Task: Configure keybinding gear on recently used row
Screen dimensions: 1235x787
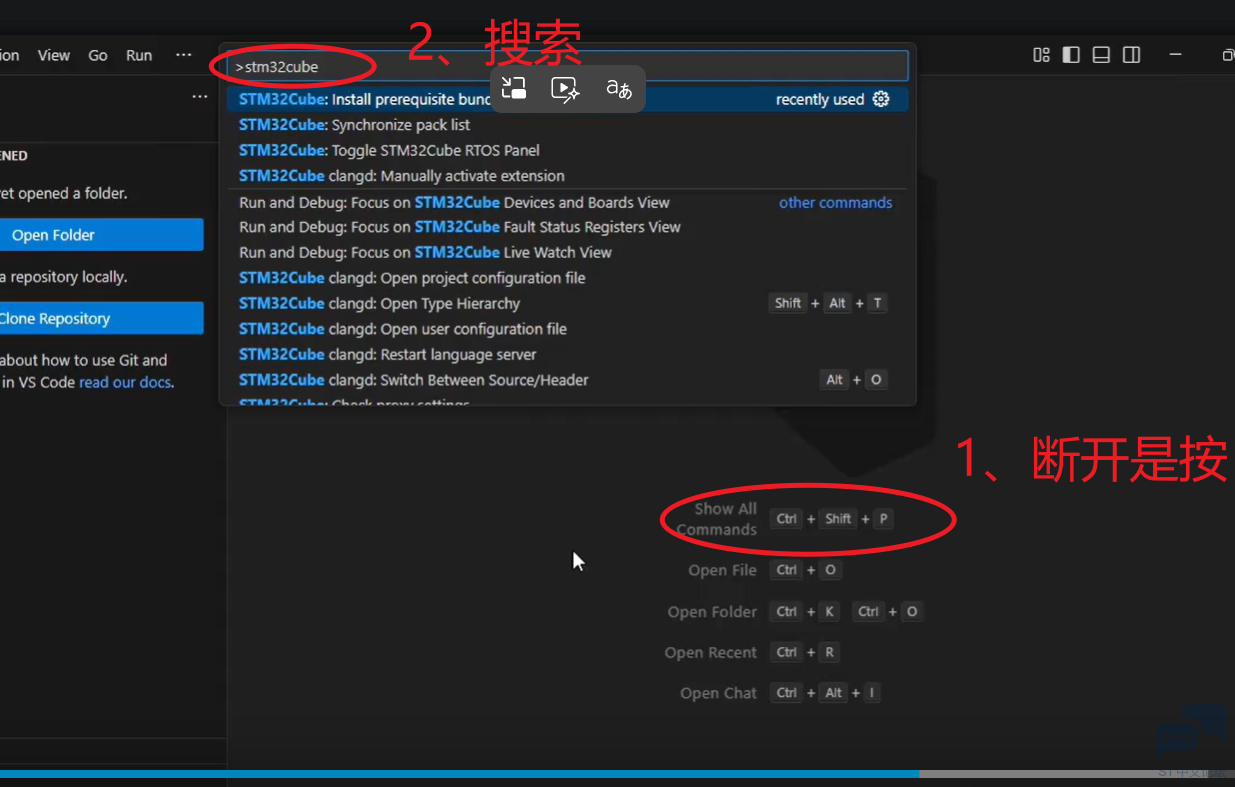Action: (881, 99)
